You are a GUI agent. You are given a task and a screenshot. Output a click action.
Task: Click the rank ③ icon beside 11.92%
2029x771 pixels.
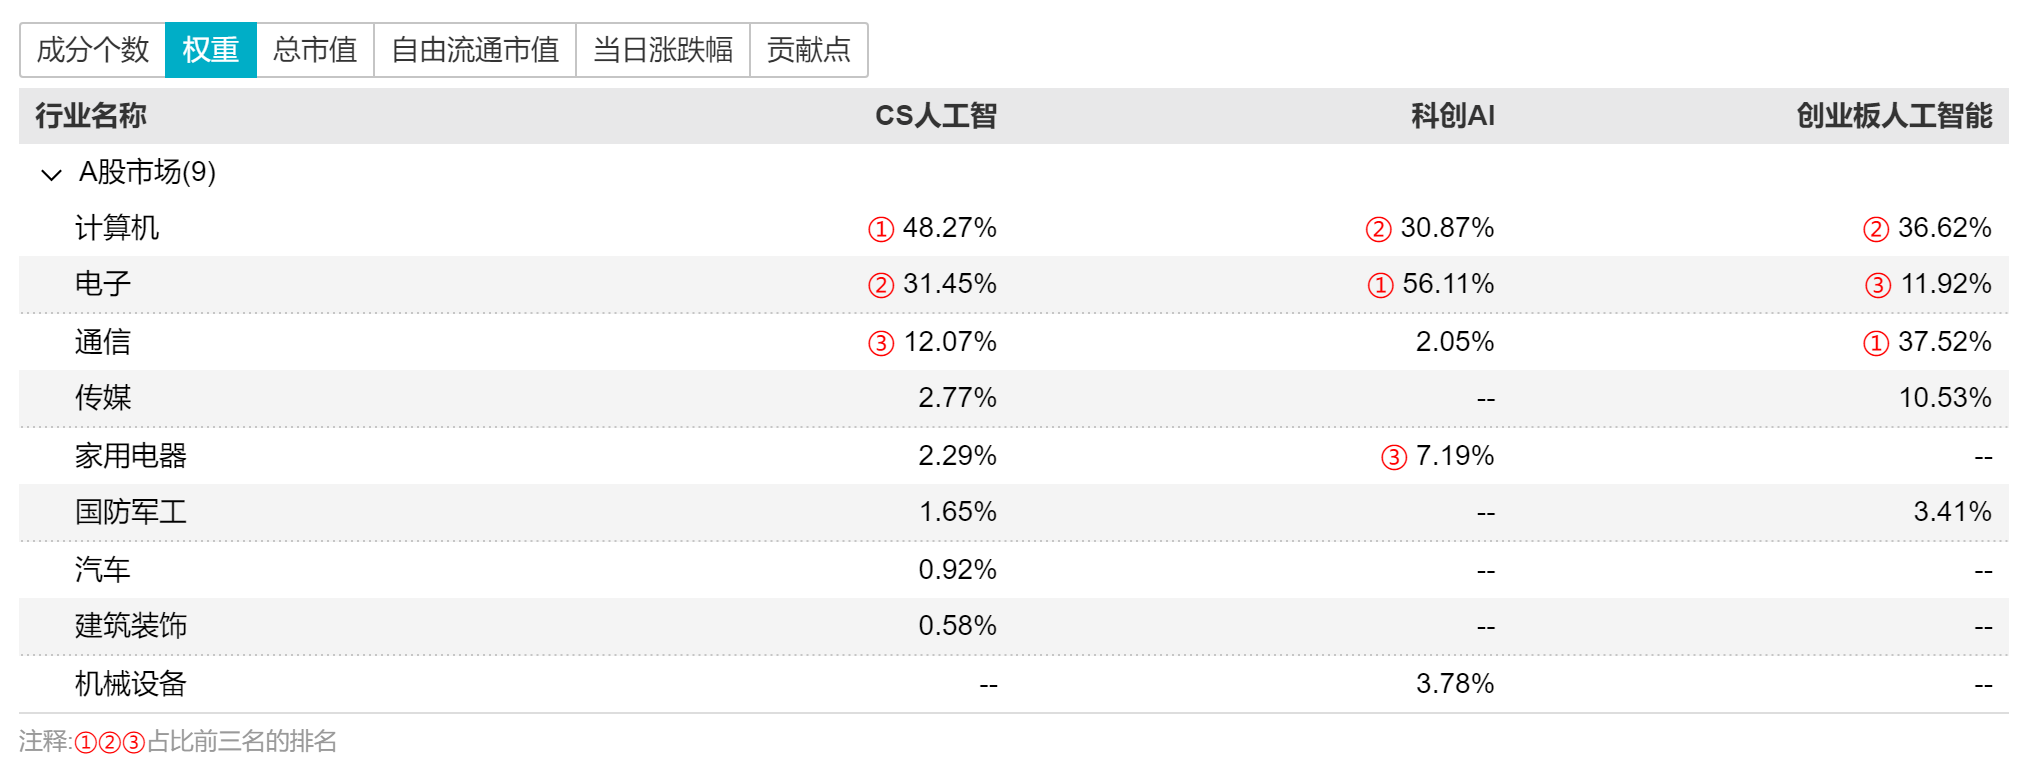[1878, 286]
